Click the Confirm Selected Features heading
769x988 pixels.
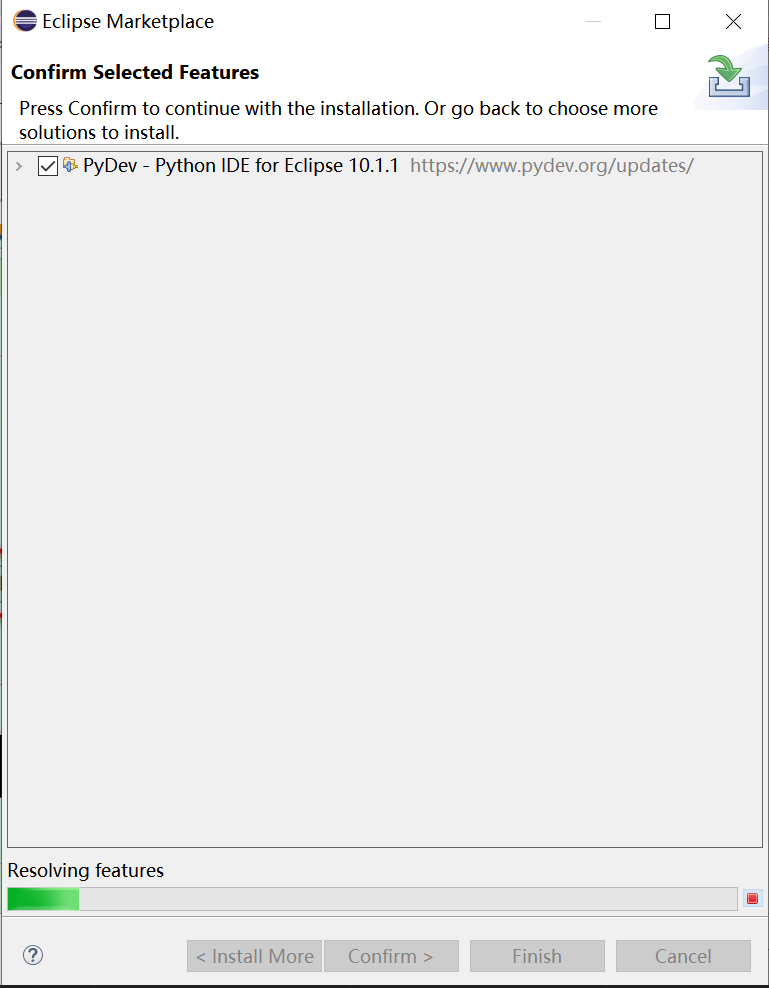point(134,73)
